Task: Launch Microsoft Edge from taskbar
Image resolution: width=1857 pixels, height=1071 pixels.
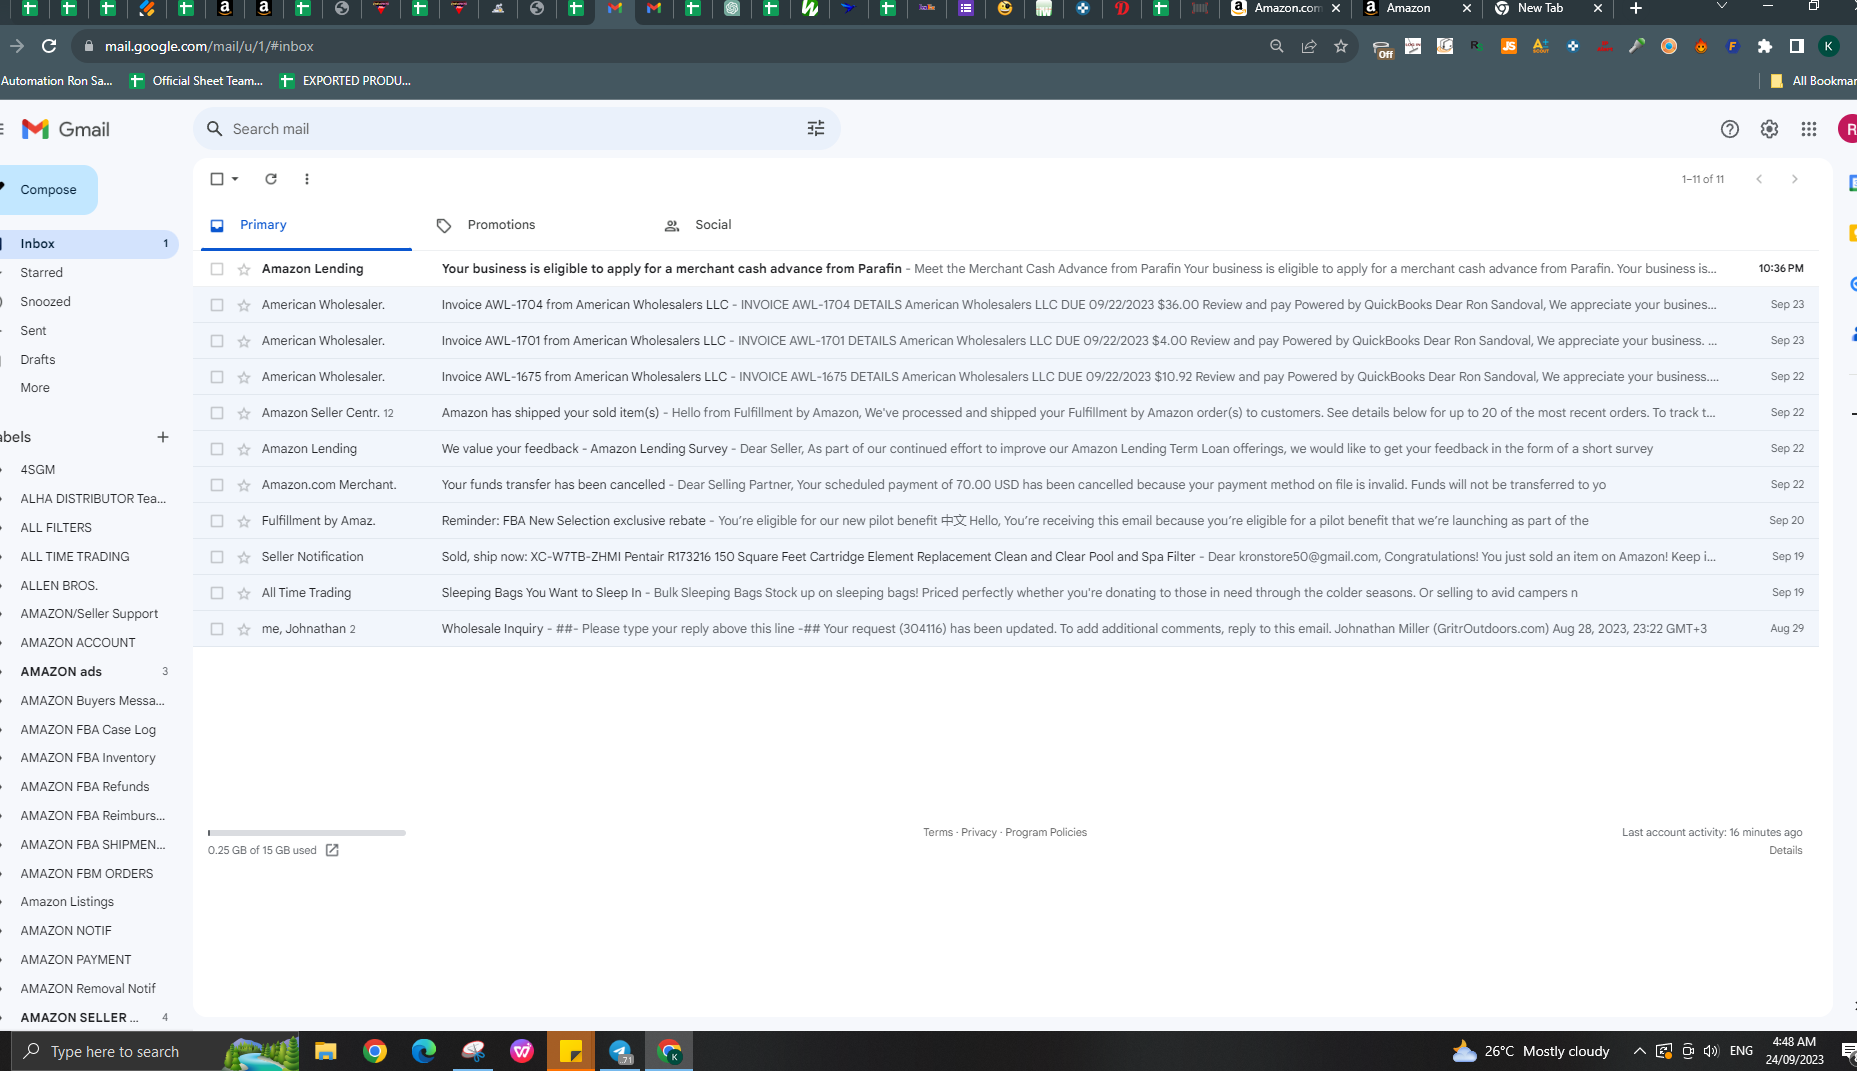Action: click(424, 1051)
